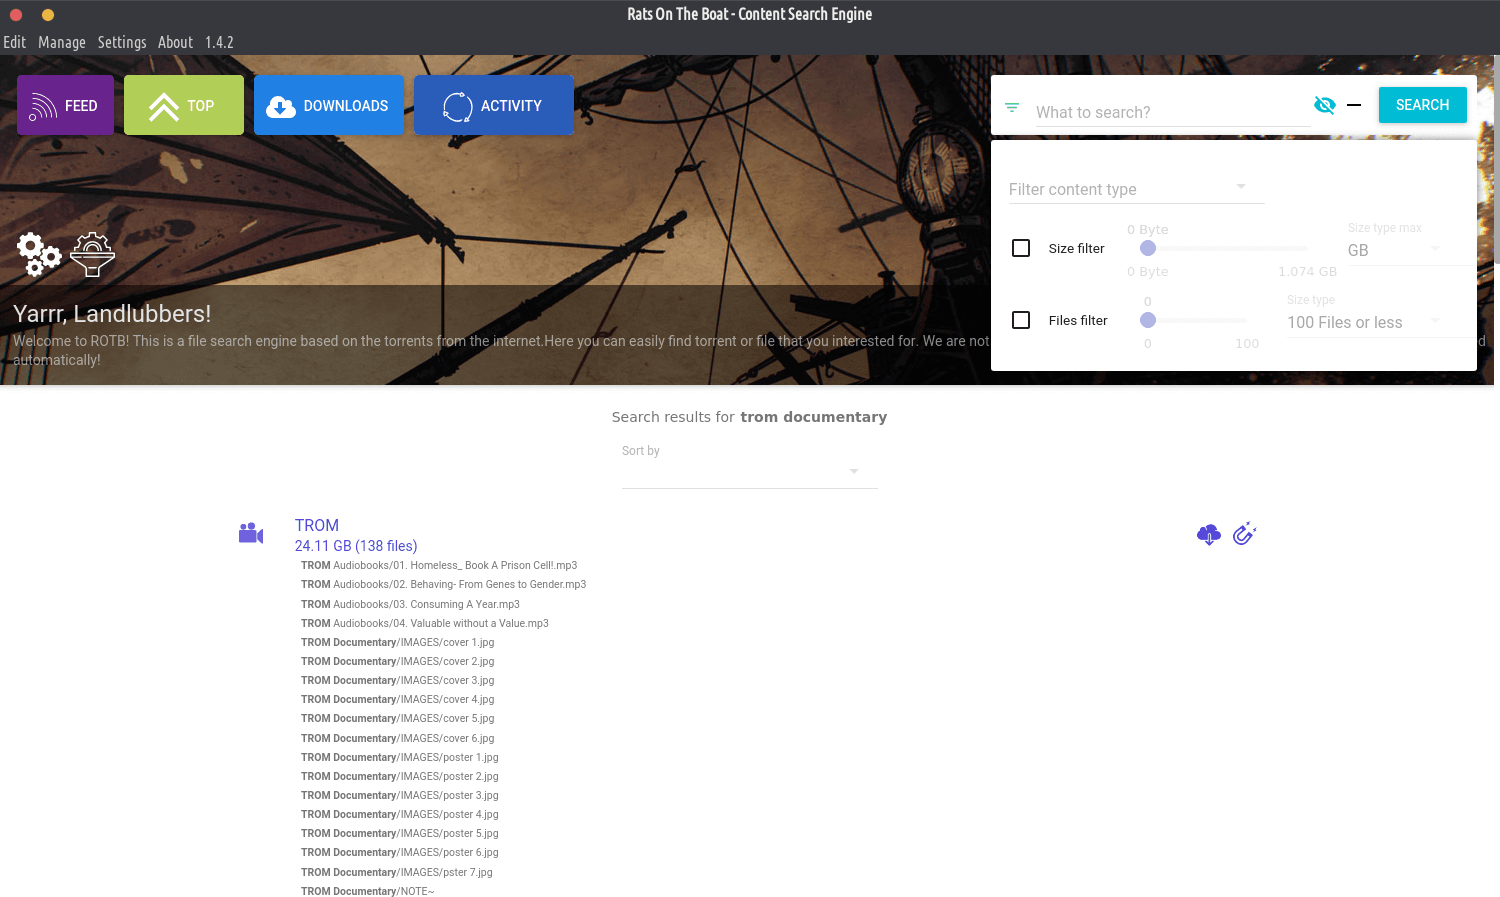1500x897 pixels.
Task: Open the Feed section
Action: click(65, 105)
